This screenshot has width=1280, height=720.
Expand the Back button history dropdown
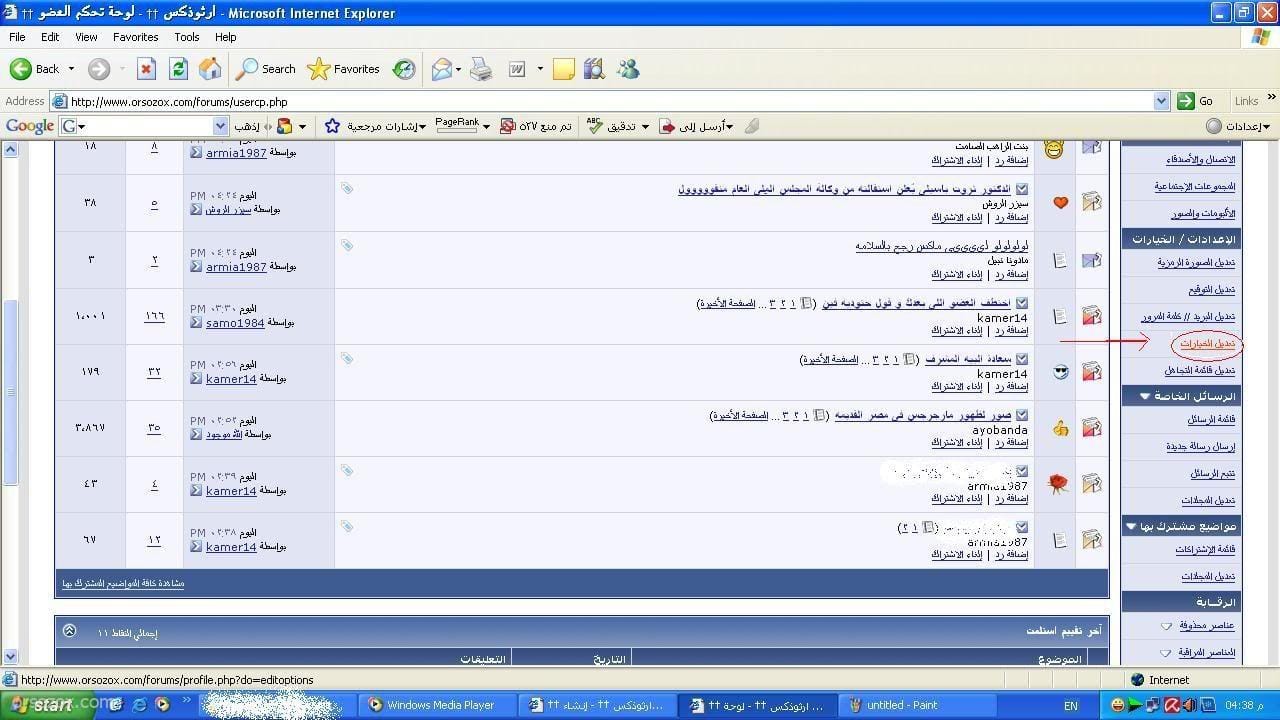click(71, 69)
